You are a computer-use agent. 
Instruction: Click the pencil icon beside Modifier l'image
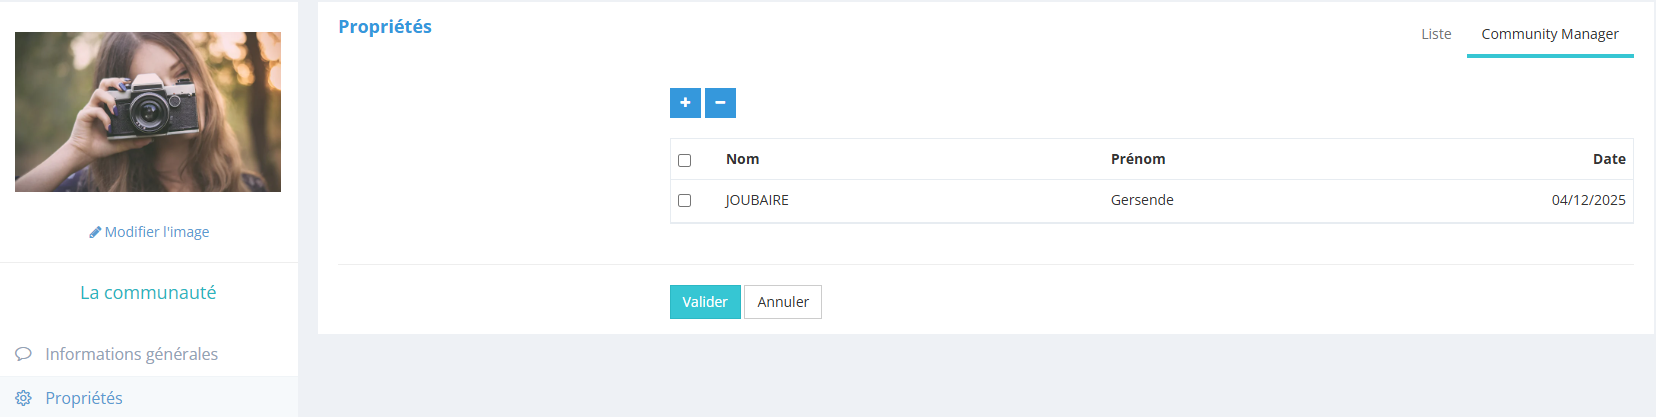point(95,232)
